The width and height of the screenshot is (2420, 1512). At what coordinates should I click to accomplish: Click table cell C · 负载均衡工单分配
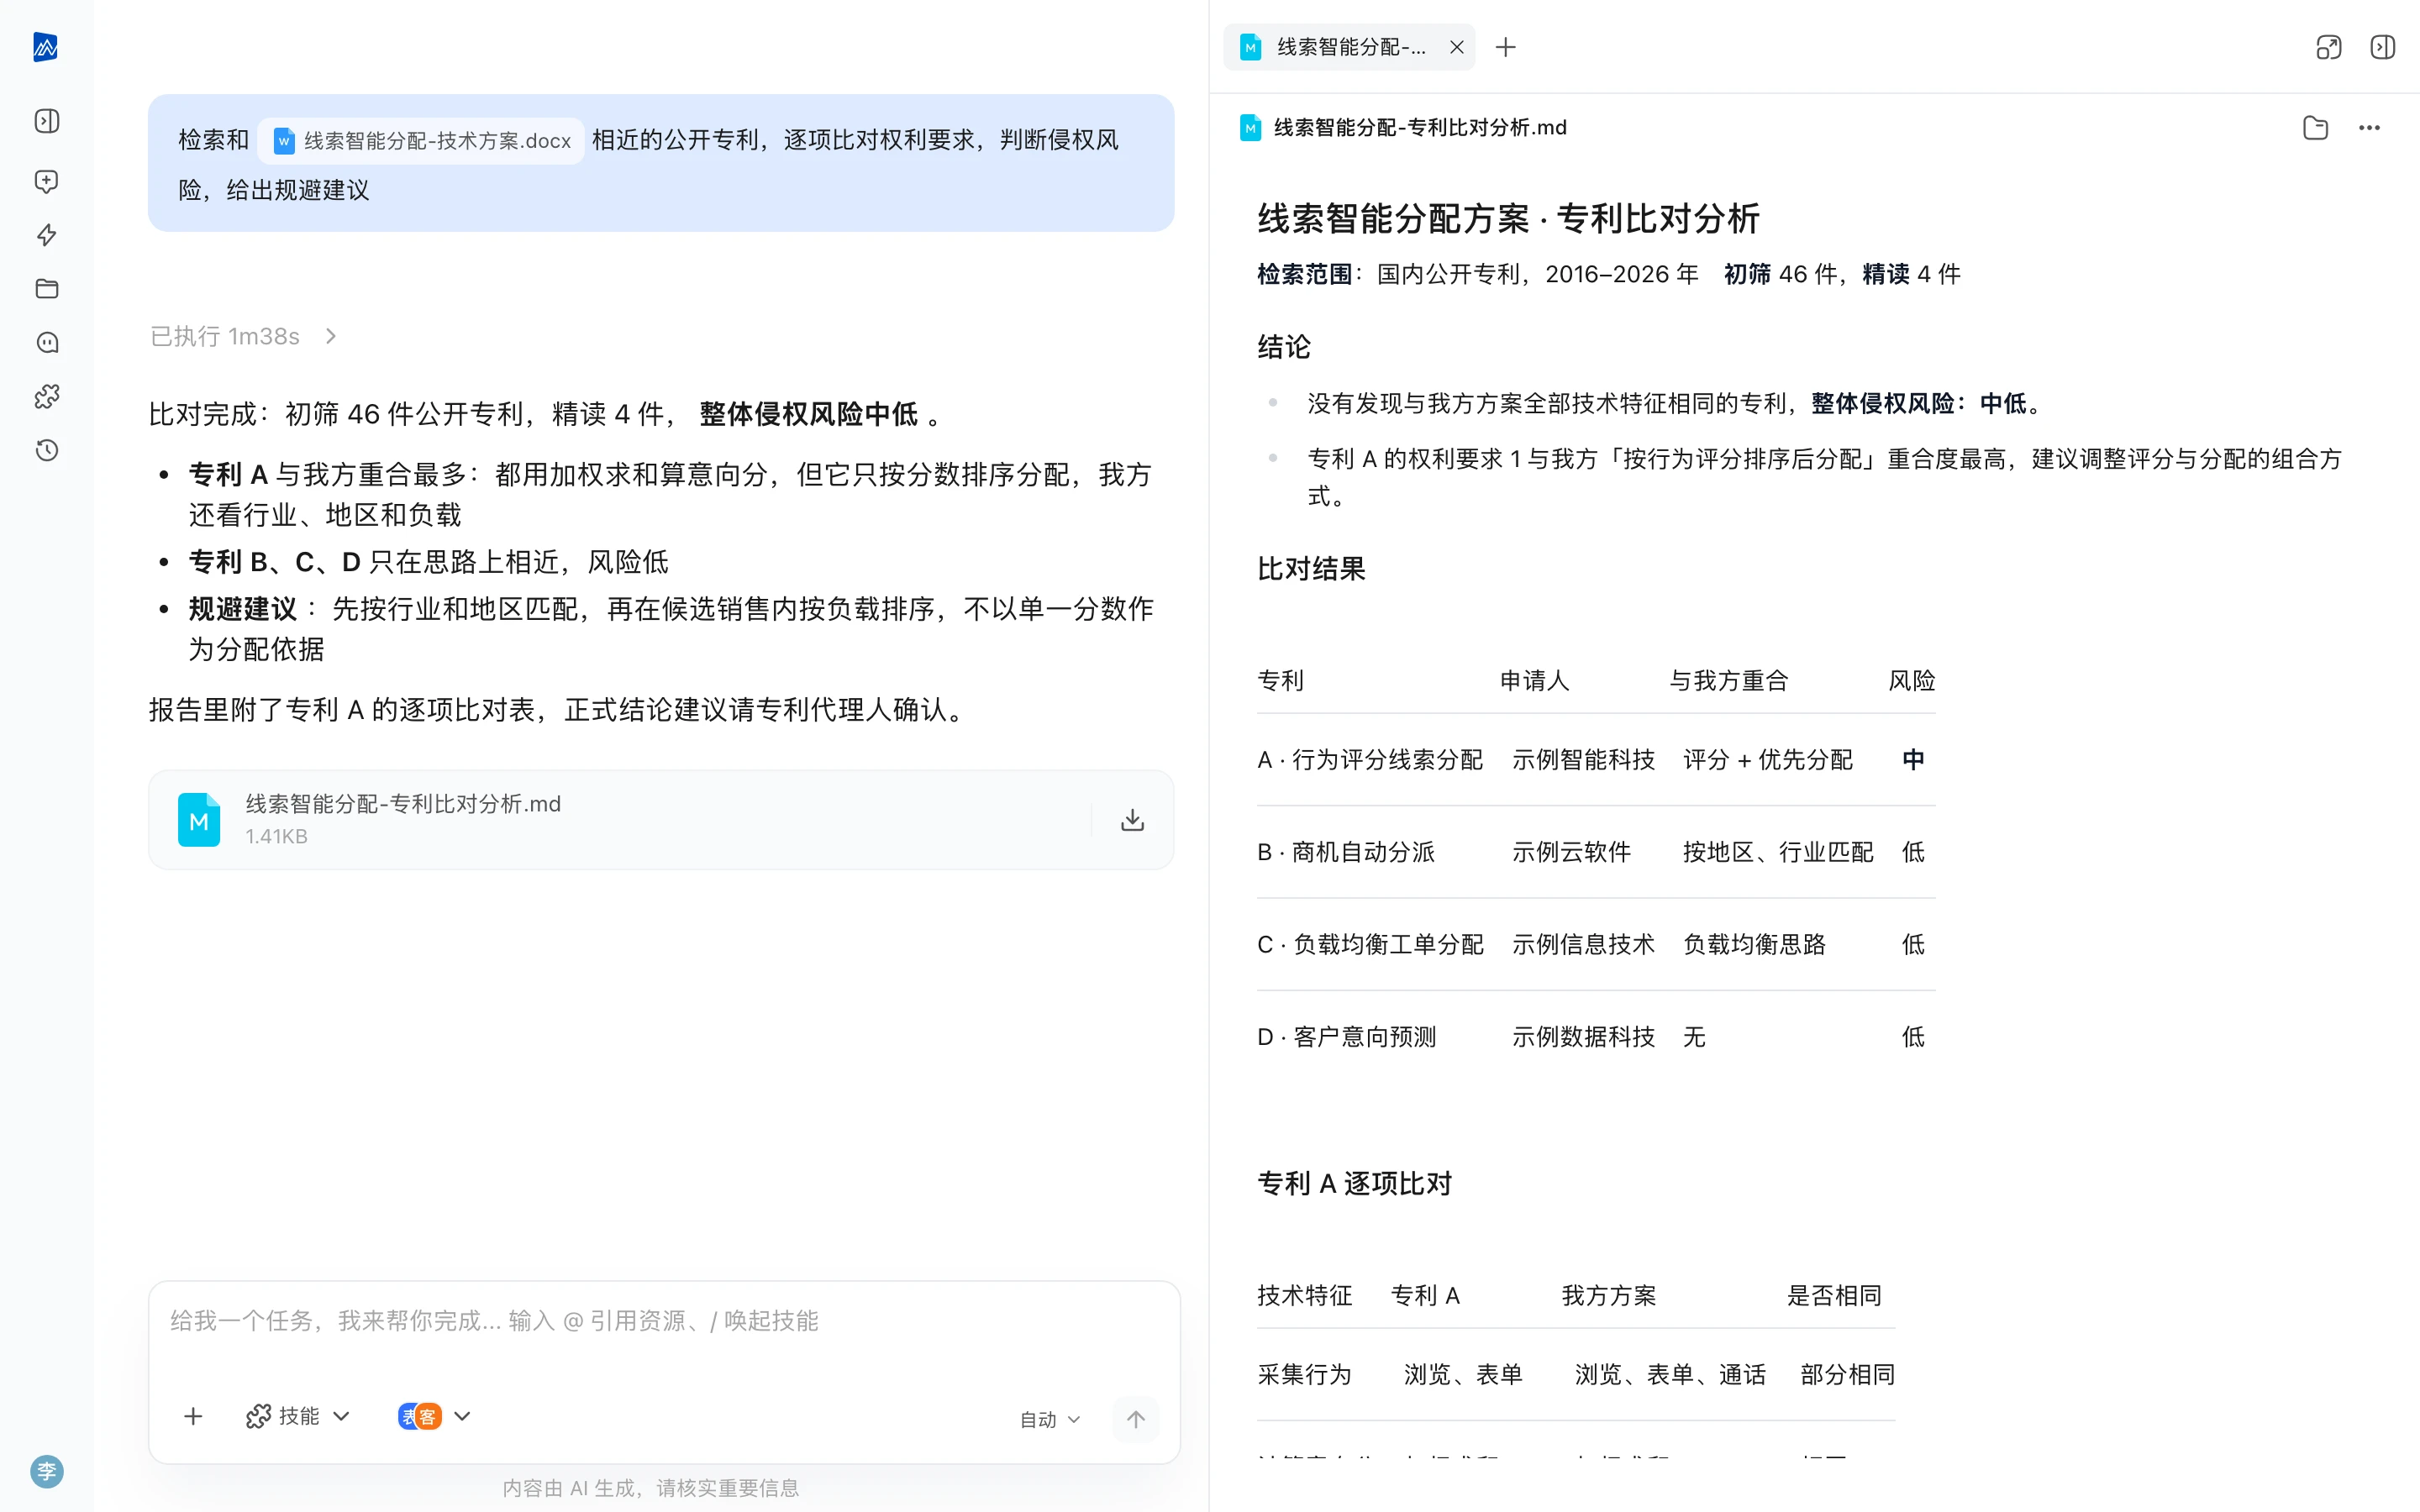(1369, 944)
